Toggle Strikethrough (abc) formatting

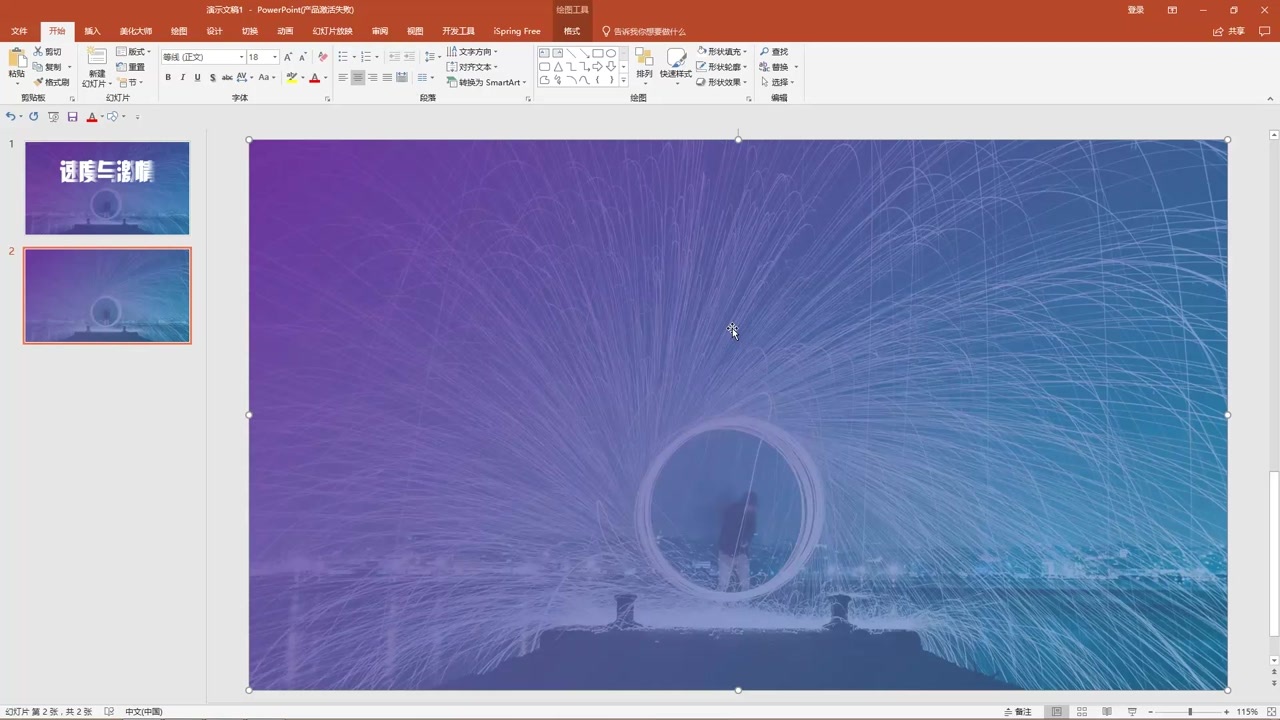pos(227,77)
